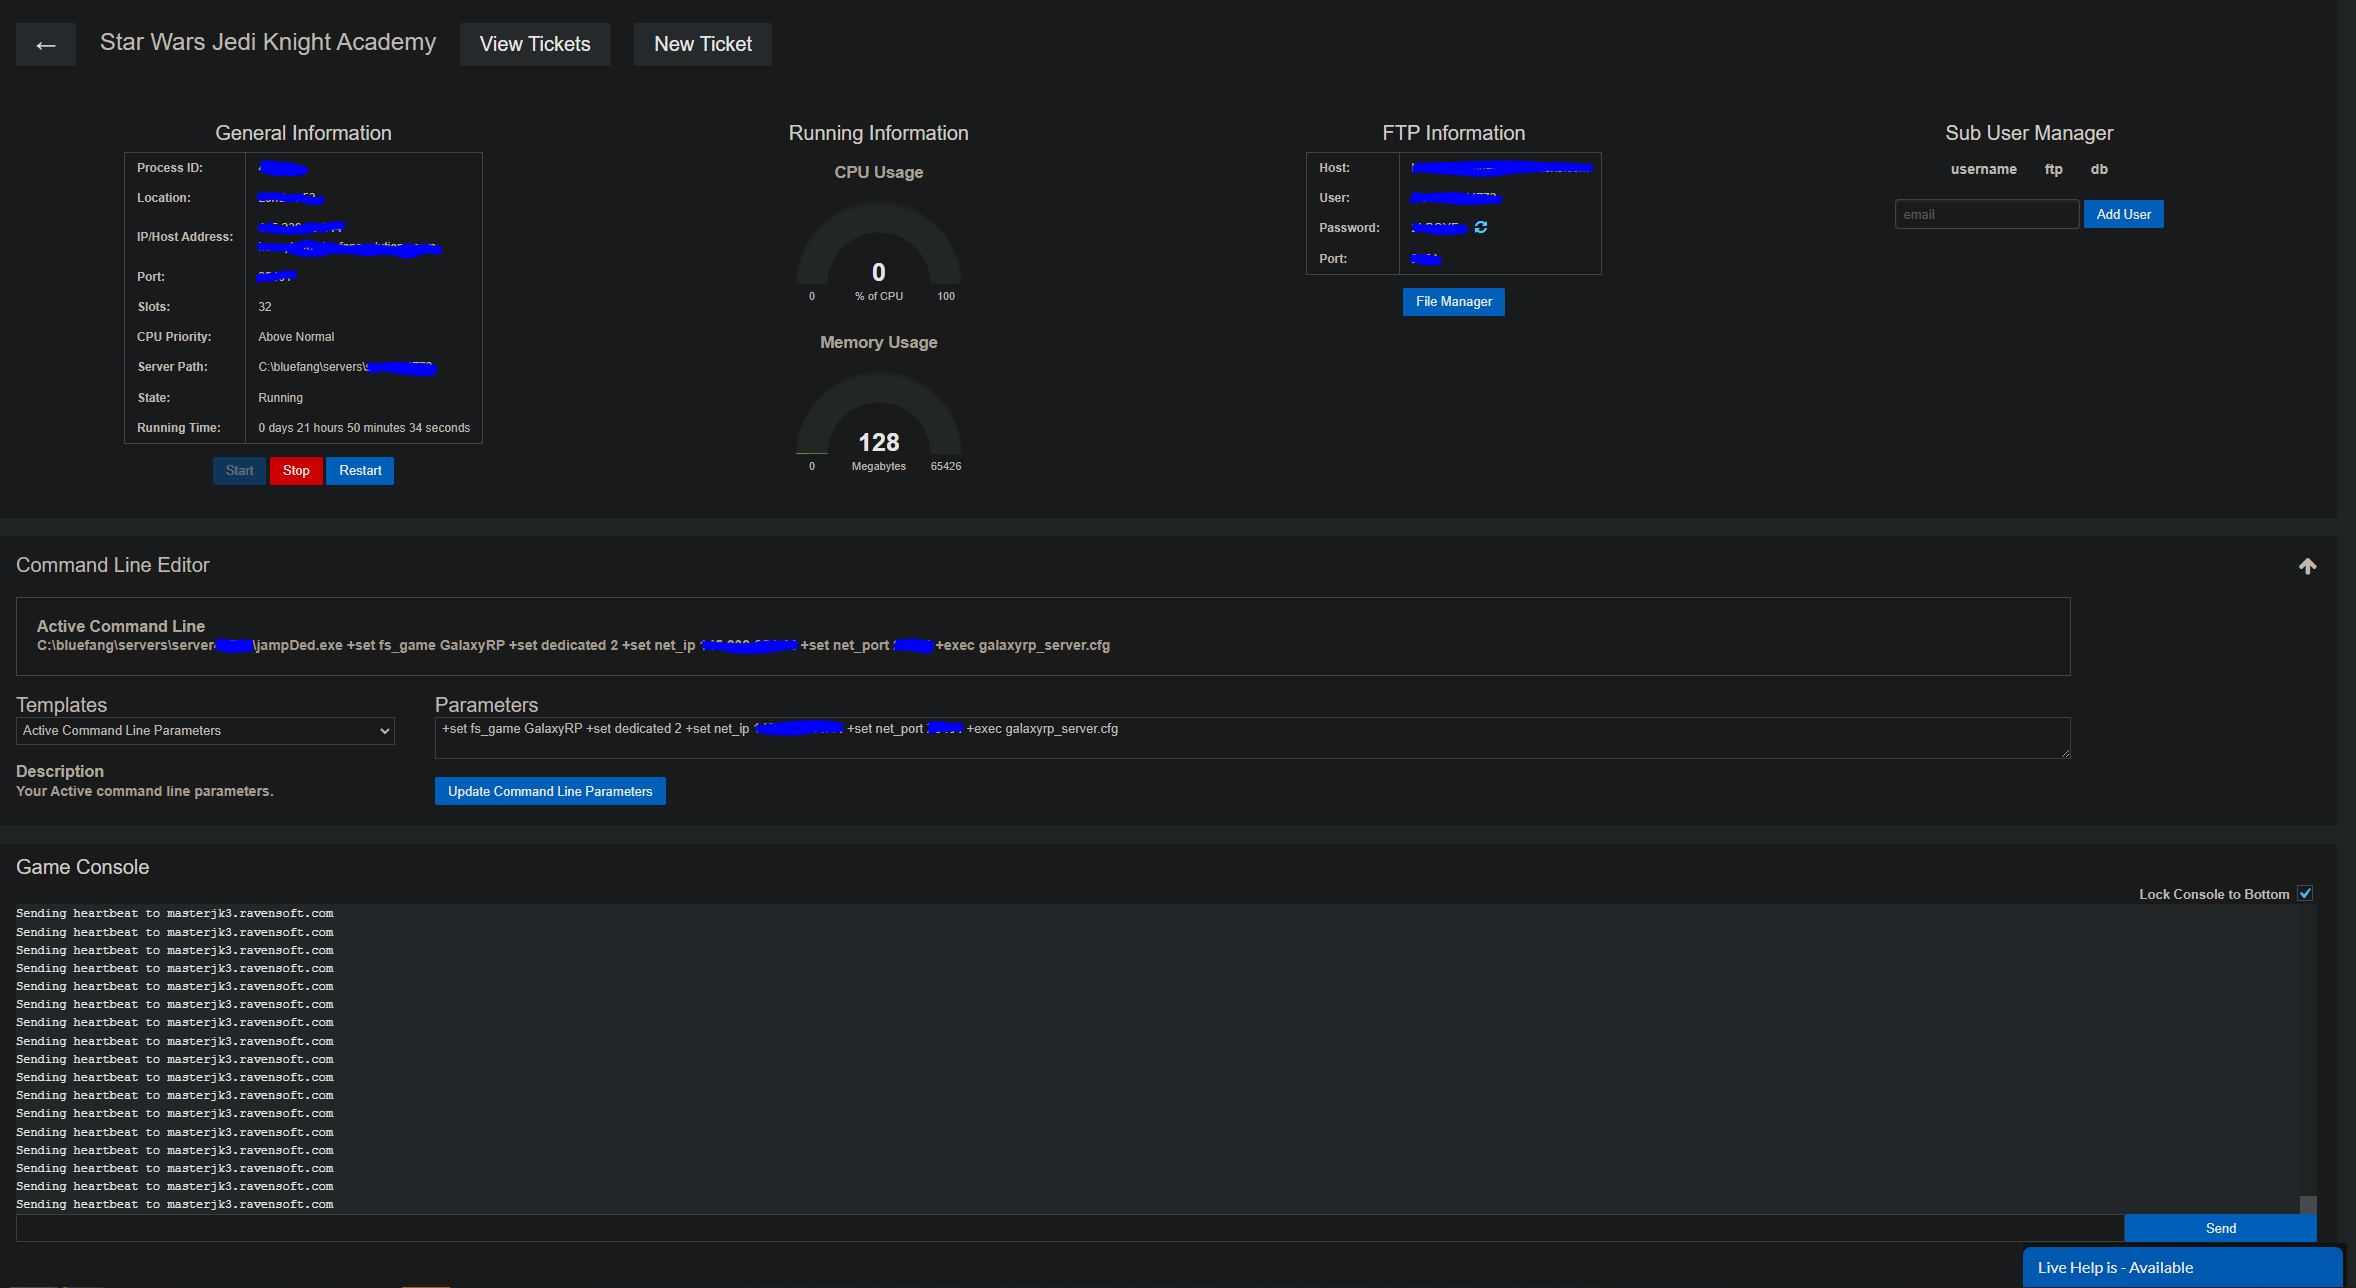Click the State value Running
Image resolution: width=2356 pixels, height=1288 pixels.
coord(280,398)
